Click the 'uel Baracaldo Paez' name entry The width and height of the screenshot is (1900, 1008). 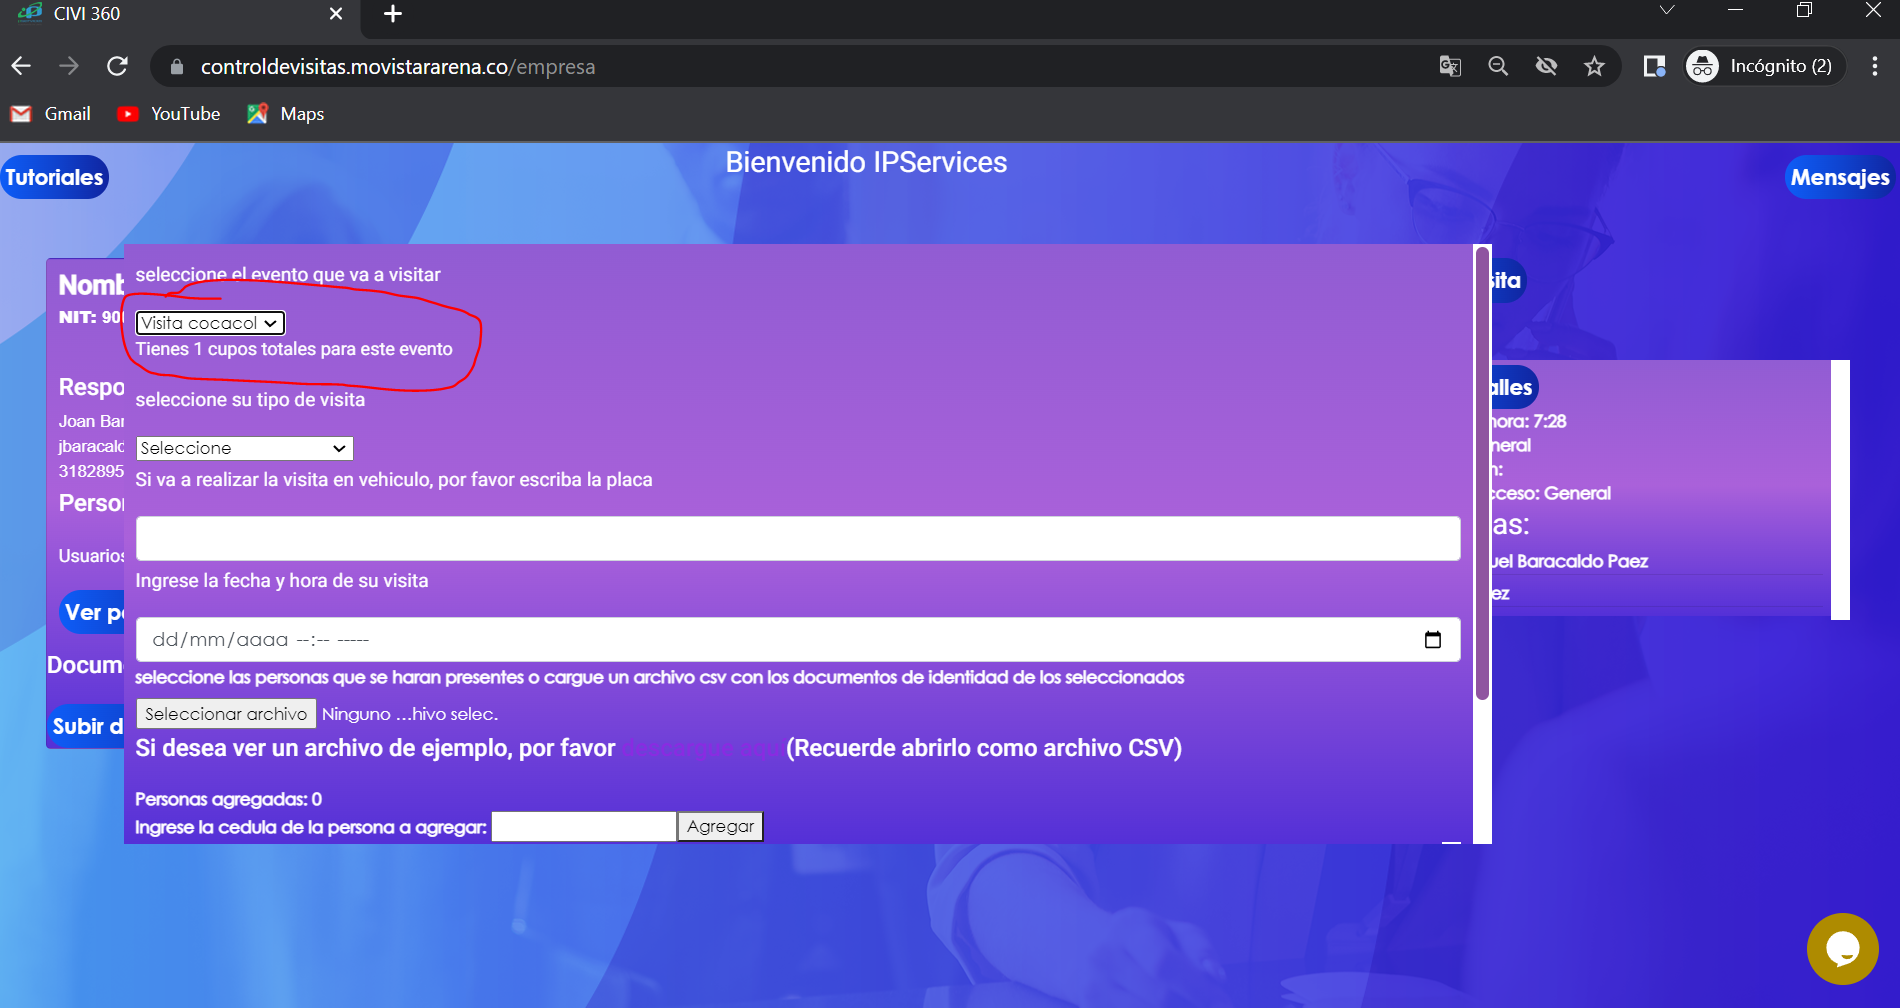tap(1570, 561)
